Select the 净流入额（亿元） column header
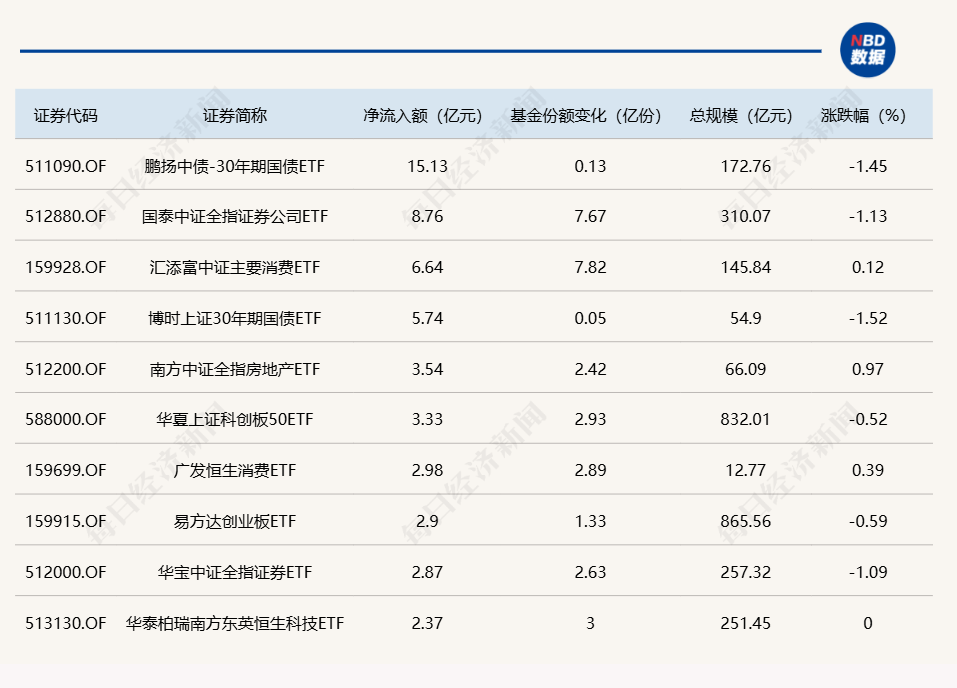Image resolution: width=957 pixels, height=688 pixels. pyautogui.click(x=423, y=115)
